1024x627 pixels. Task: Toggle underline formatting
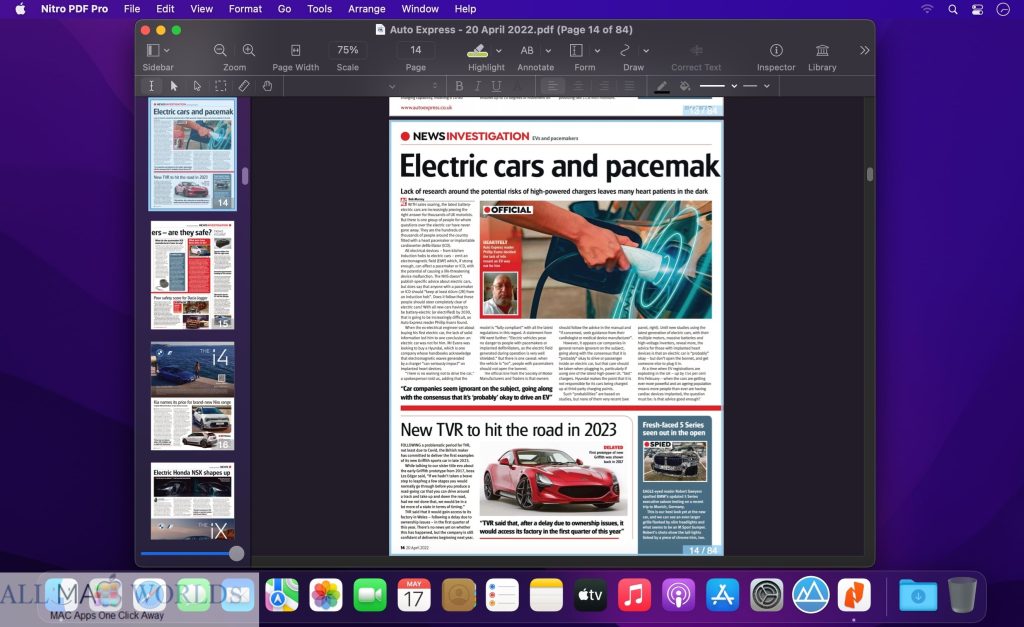point(496,86)
